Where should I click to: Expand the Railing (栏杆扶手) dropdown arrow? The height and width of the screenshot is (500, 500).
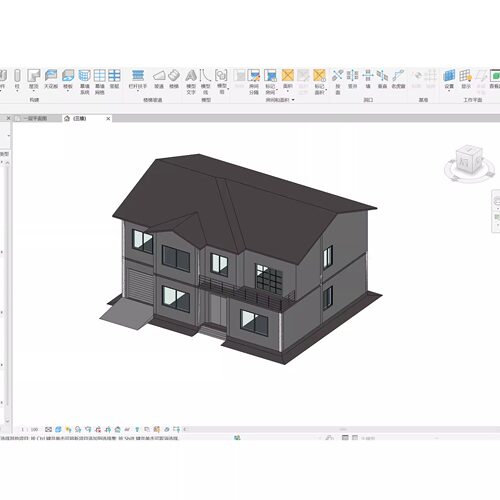[x=138, y=90]
